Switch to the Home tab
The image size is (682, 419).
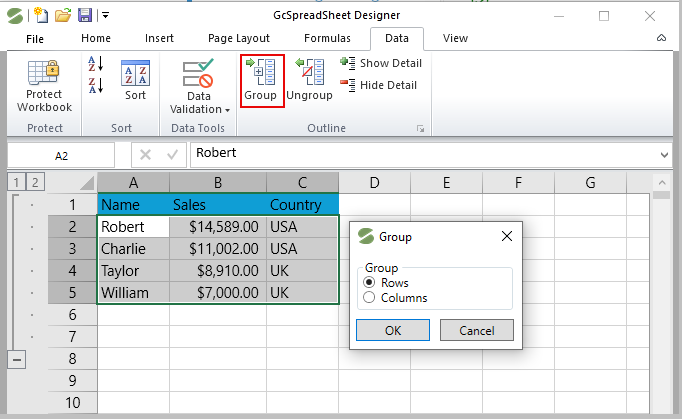96,38
